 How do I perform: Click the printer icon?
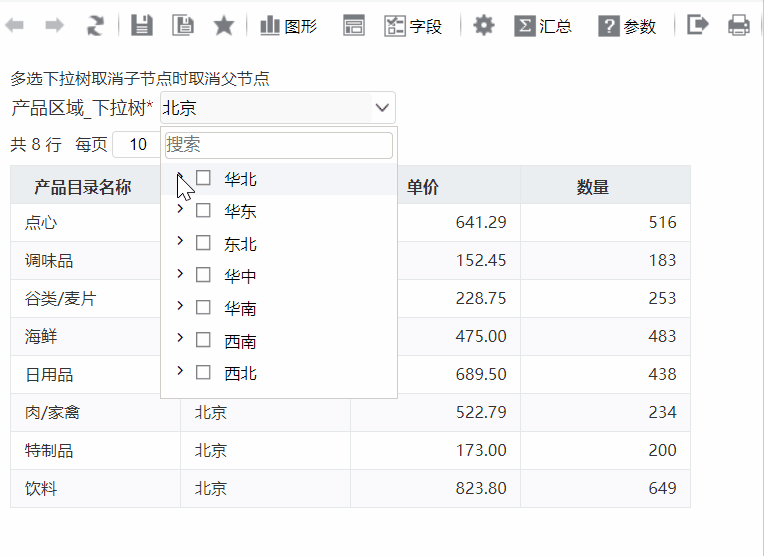pos(739,25)
